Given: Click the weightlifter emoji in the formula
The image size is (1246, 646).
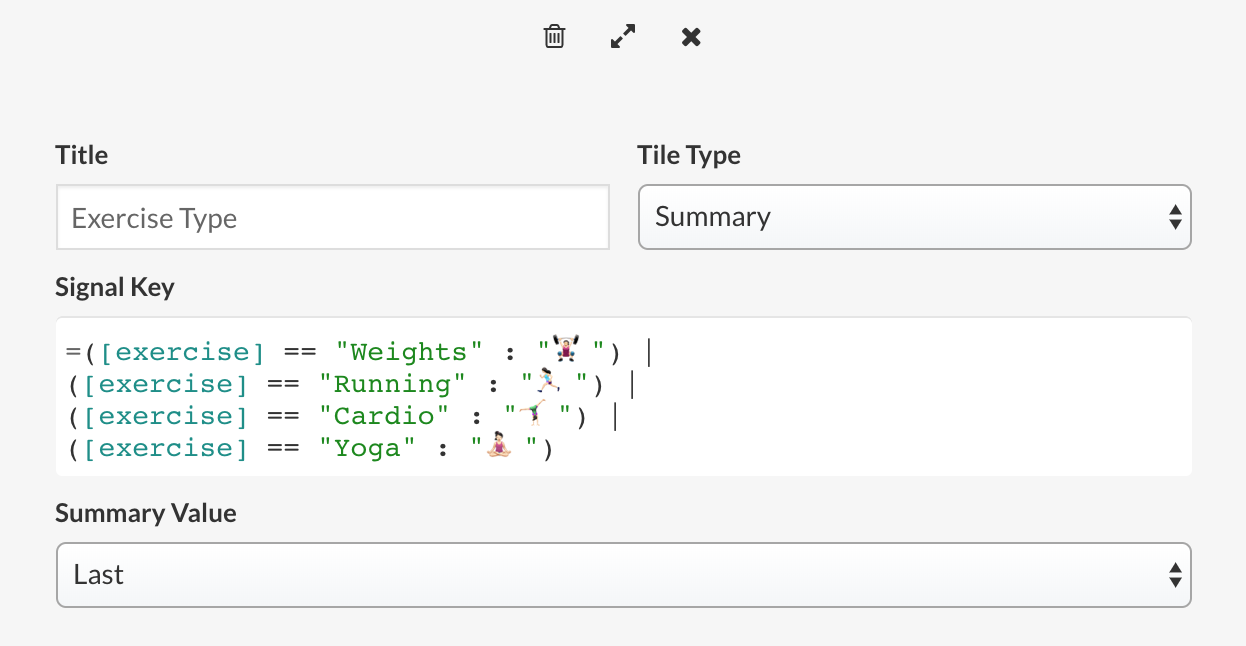Looking at the screenshot, I should (567, 351).
